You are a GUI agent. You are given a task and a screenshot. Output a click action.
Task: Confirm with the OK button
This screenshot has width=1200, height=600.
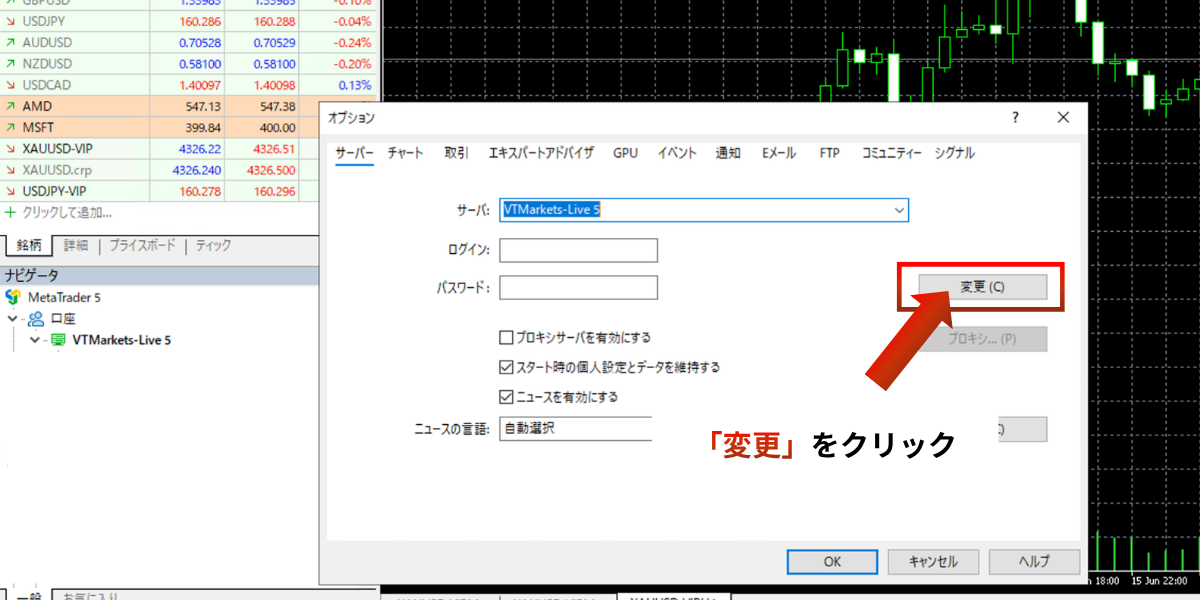pyautogui.click(x=832, y=562)
